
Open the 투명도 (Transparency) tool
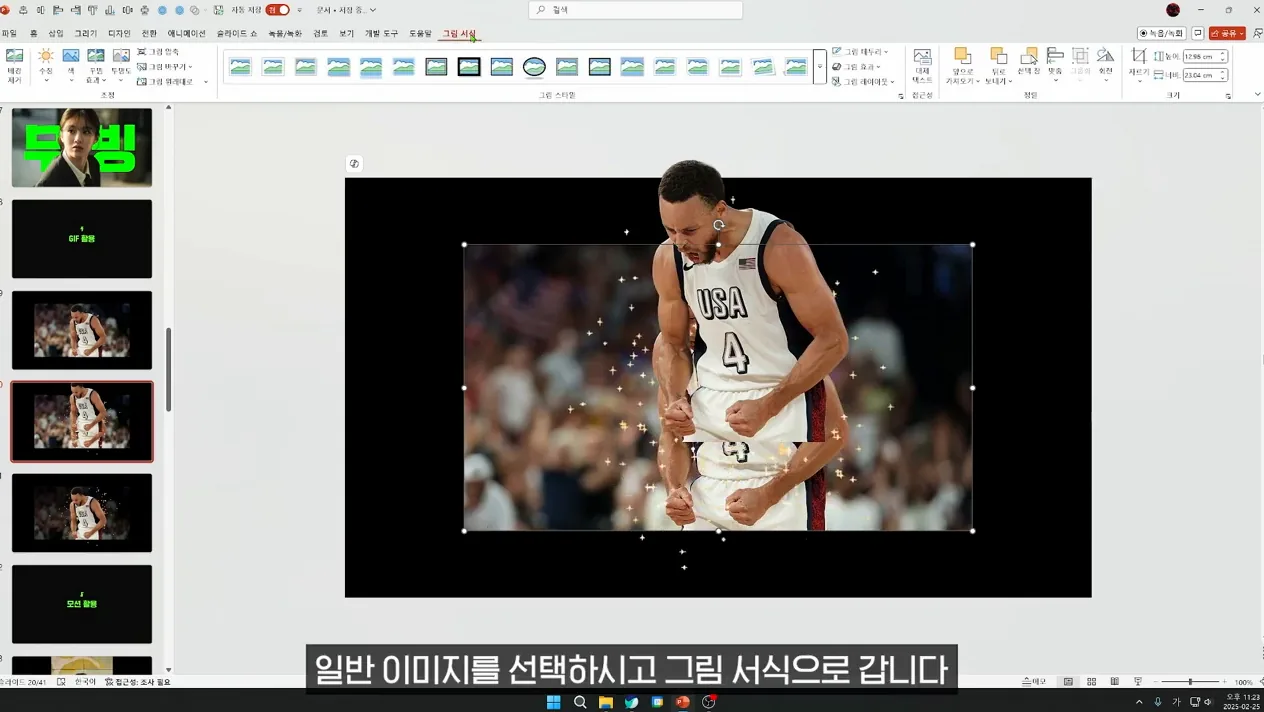tap(121, 66)
